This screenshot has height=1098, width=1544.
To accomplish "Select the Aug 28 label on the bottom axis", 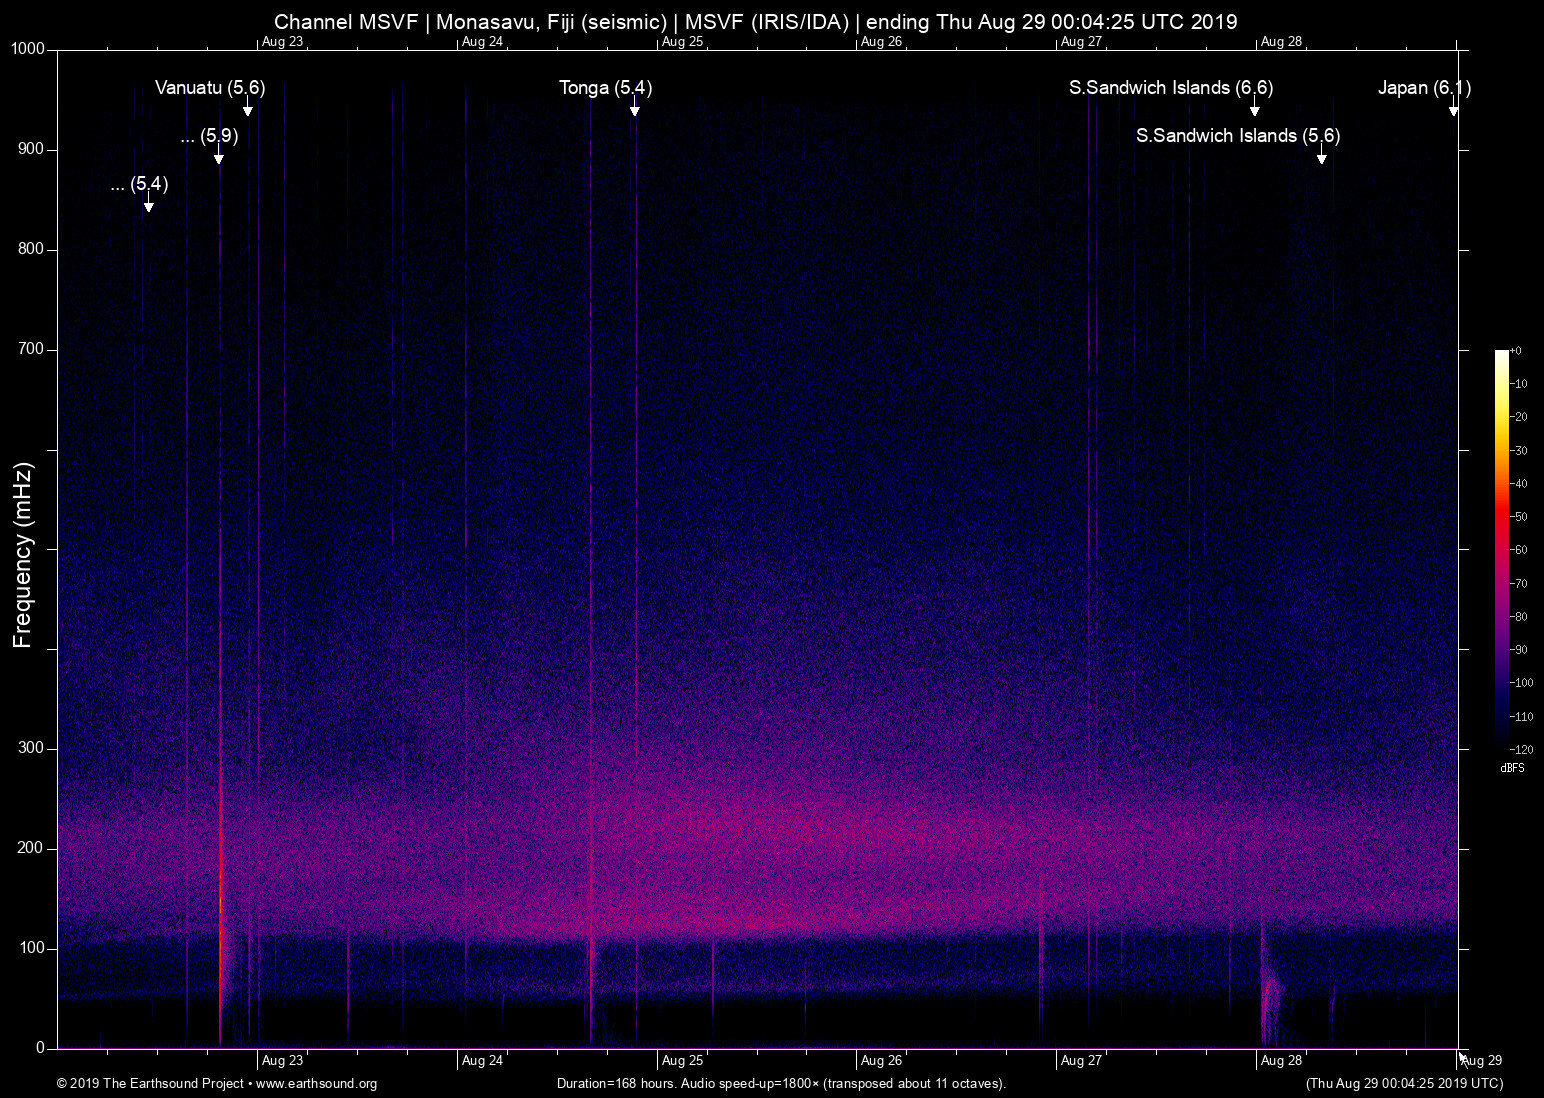I will (1281, 1061).
